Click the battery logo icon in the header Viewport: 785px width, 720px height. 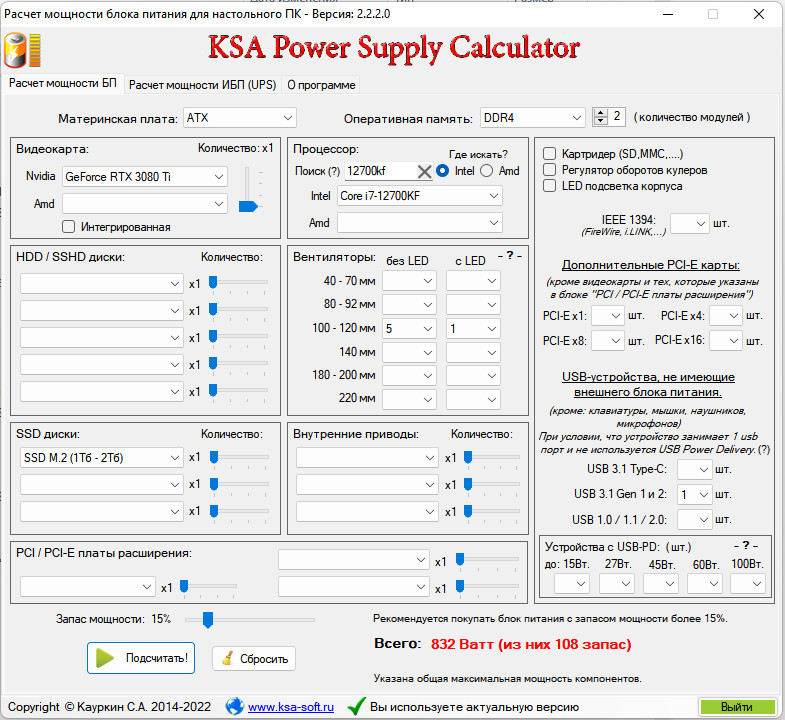click(x=23, y=50)
